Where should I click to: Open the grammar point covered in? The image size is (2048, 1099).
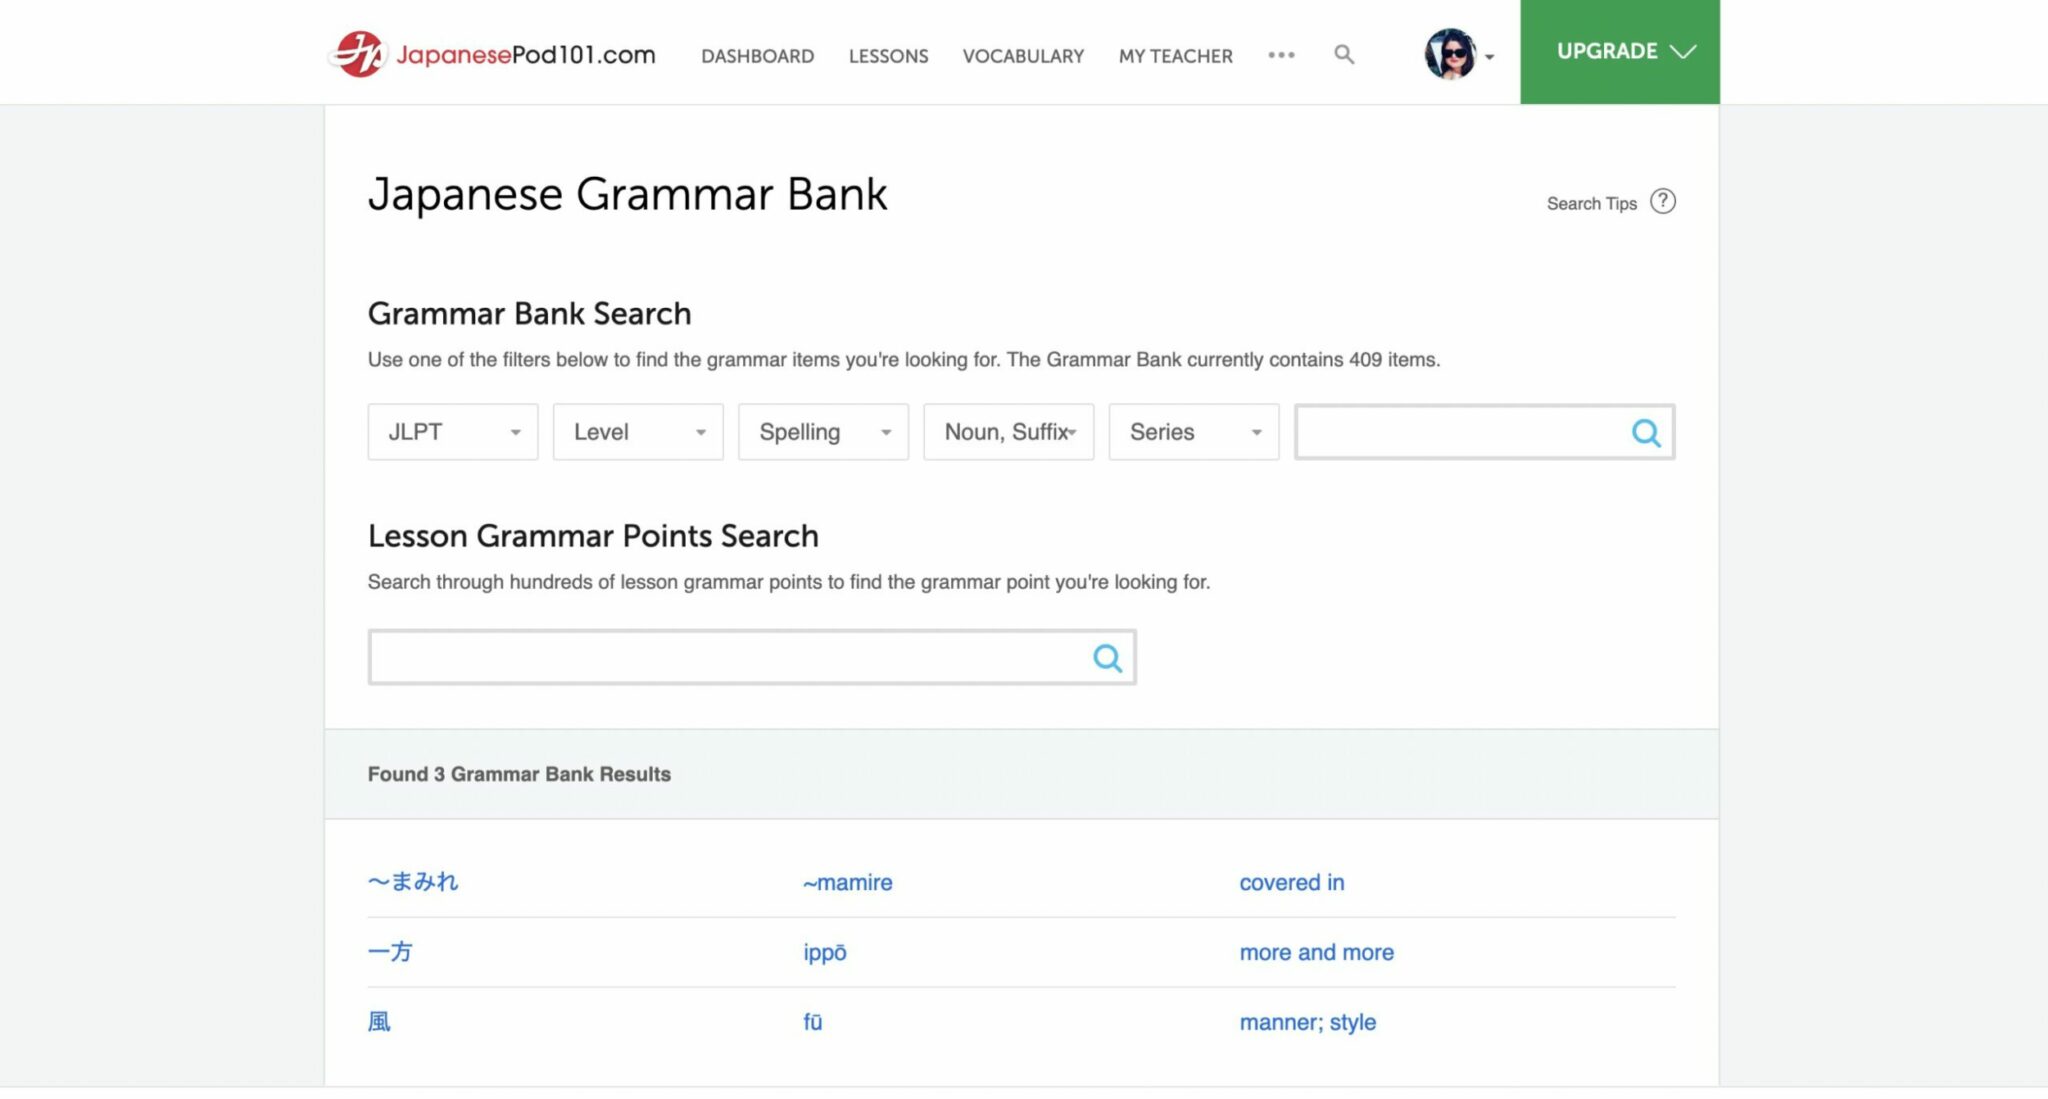pyautogui.click(x=1291, y=882)
